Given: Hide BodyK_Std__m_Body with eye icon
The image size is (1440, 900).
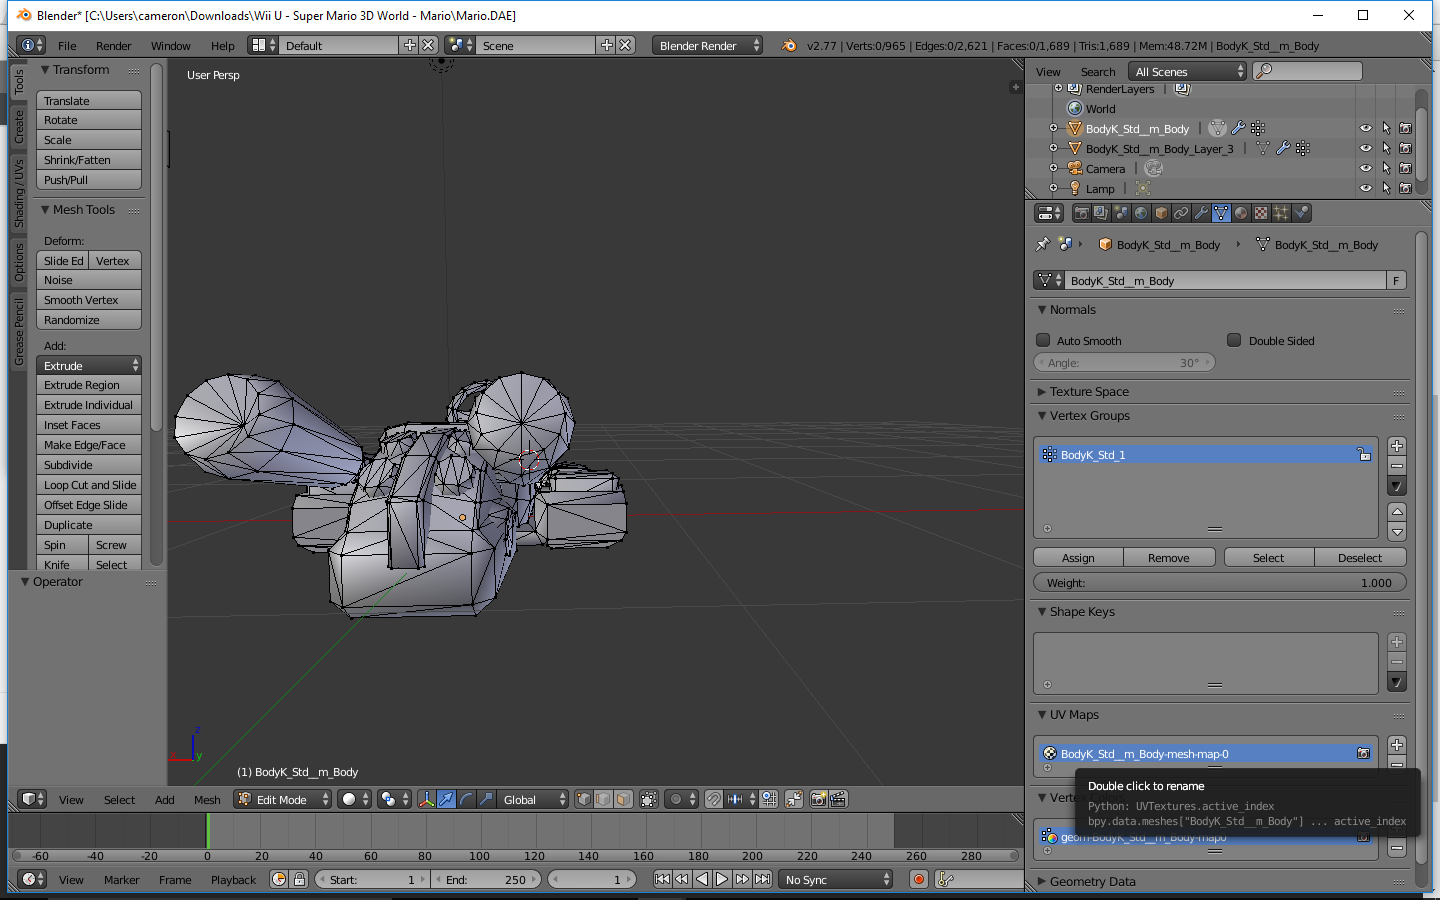Looking at the screenshot, I should tap(1365, 128).
